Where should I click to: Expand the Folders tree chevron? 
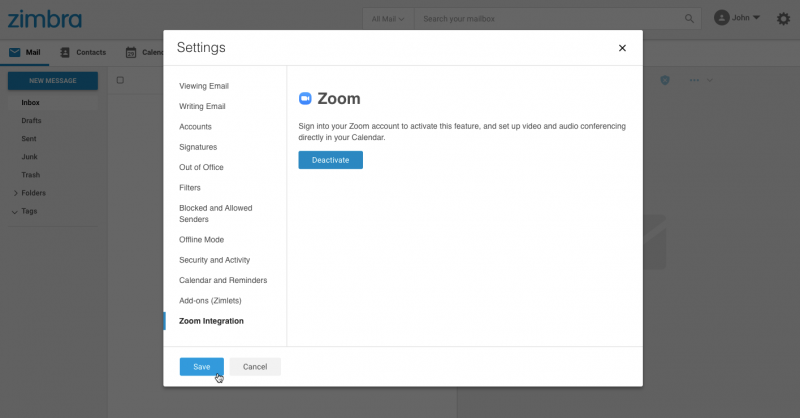pos(15,193)
